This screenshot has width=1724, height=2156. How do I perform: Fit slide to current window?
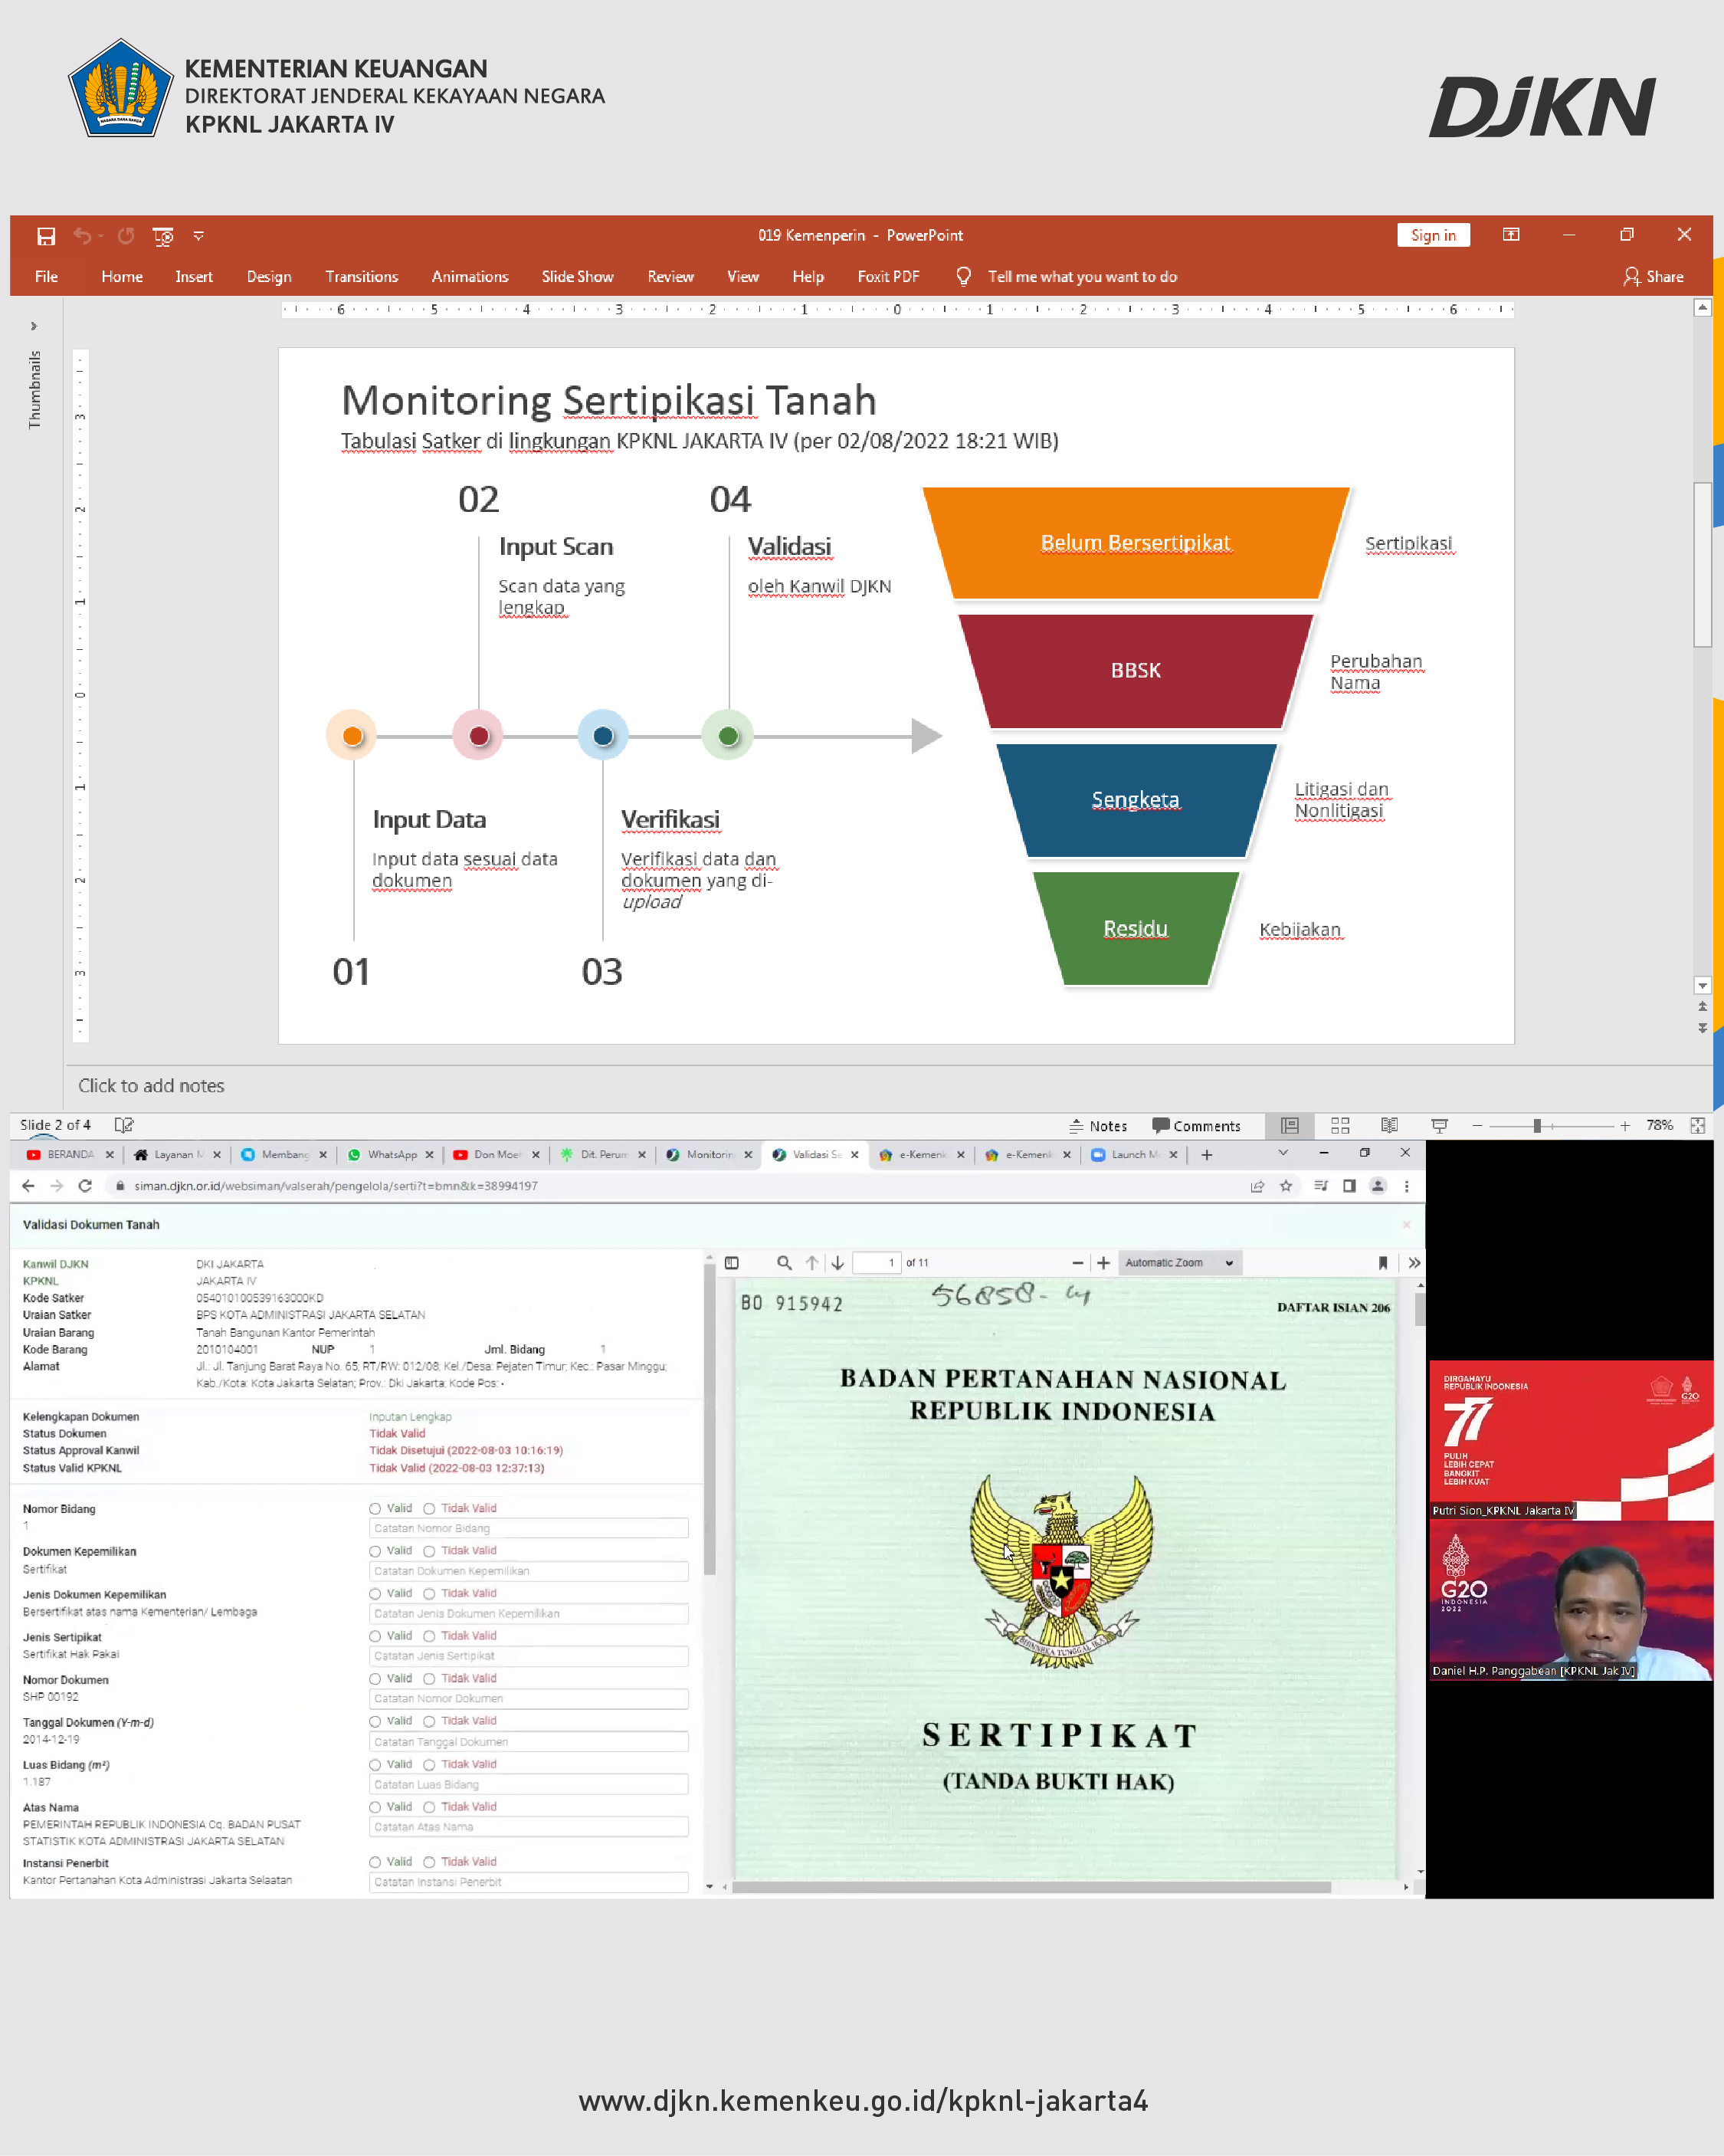point(1697,1125)
